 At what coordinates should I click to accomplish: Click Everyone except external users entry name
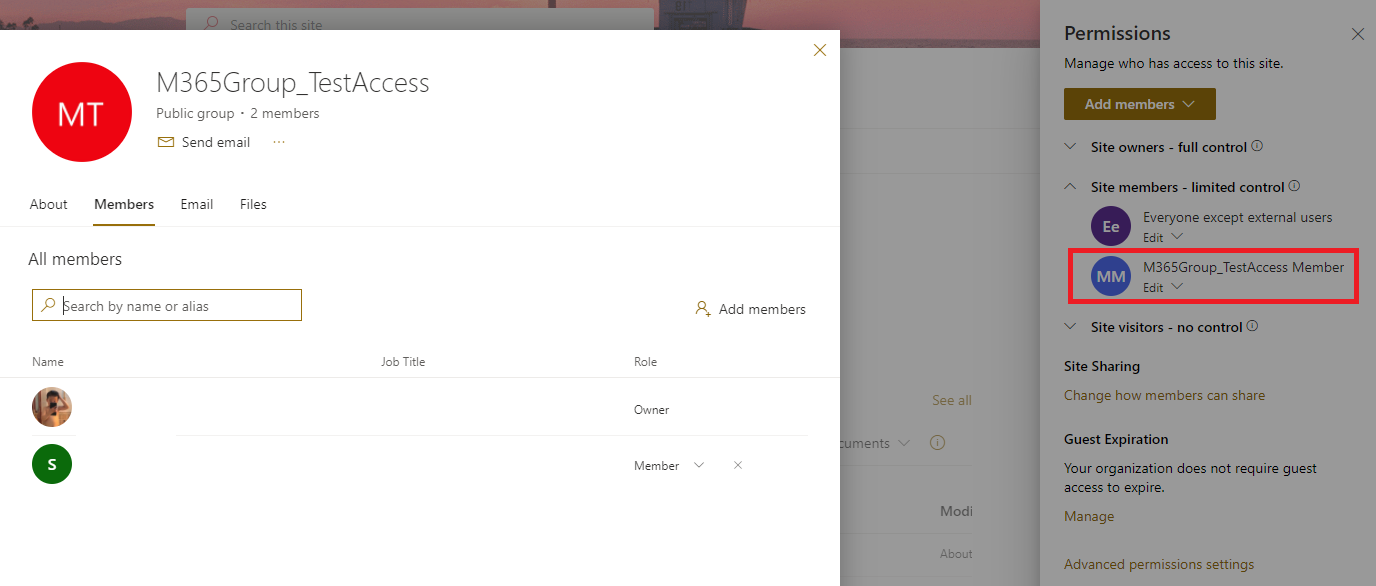[1237, 217]
